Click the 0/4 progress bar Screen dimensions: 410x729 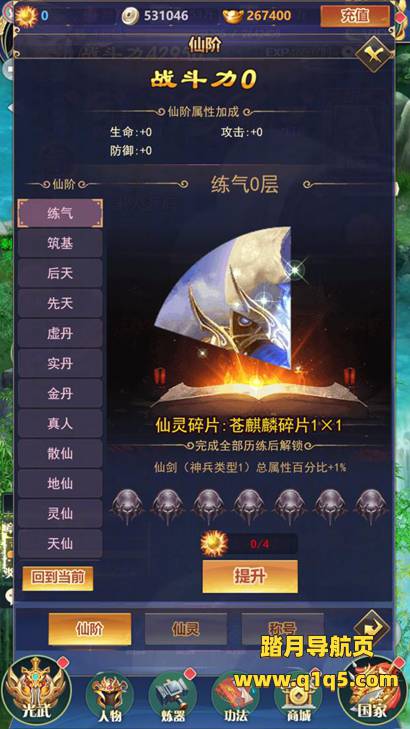[263, 544]
